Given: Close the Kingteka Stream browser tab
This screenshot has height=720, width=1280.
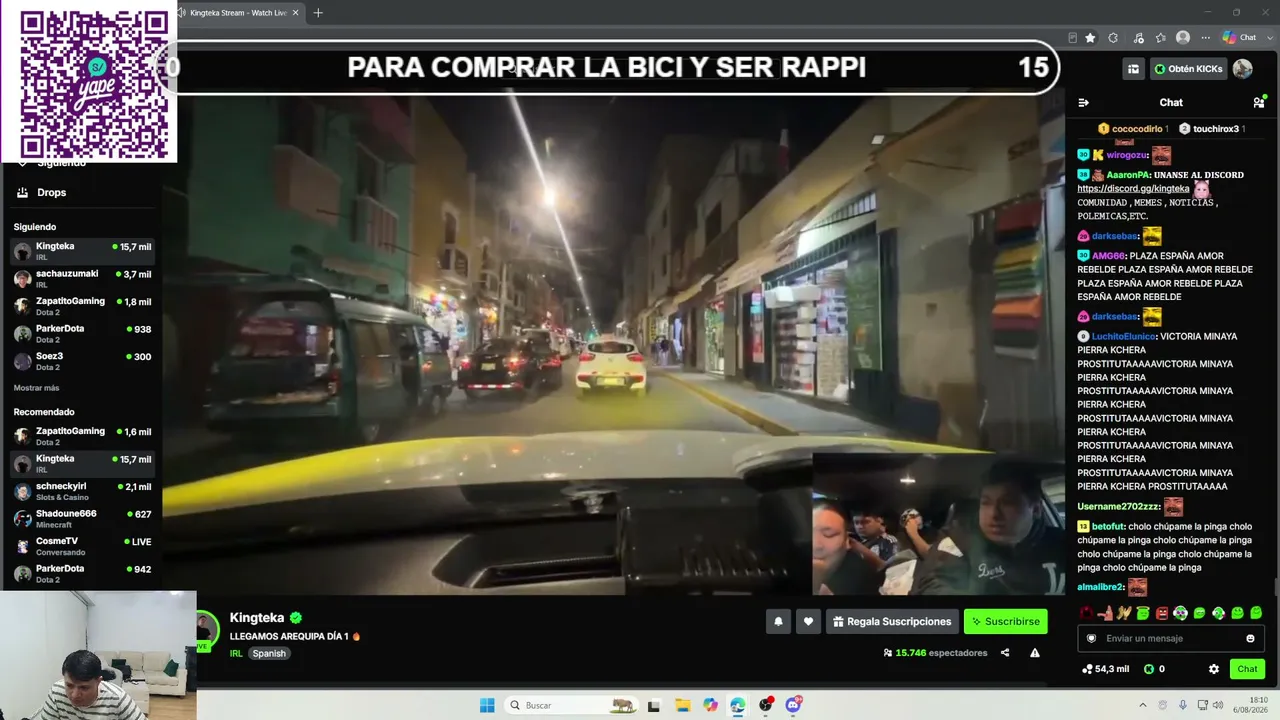Looking at the screenshot, I should [x=295, y=13].
